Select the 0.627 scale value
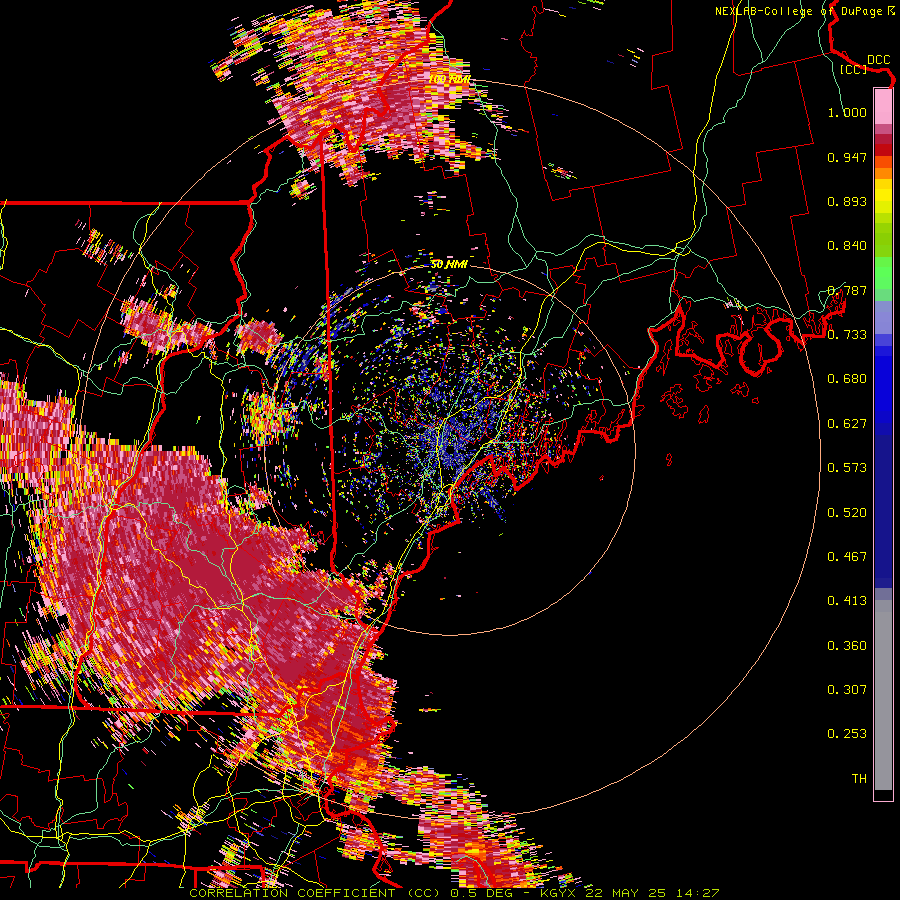The height and width of the screenshot is (900, 900). [847, 424]
